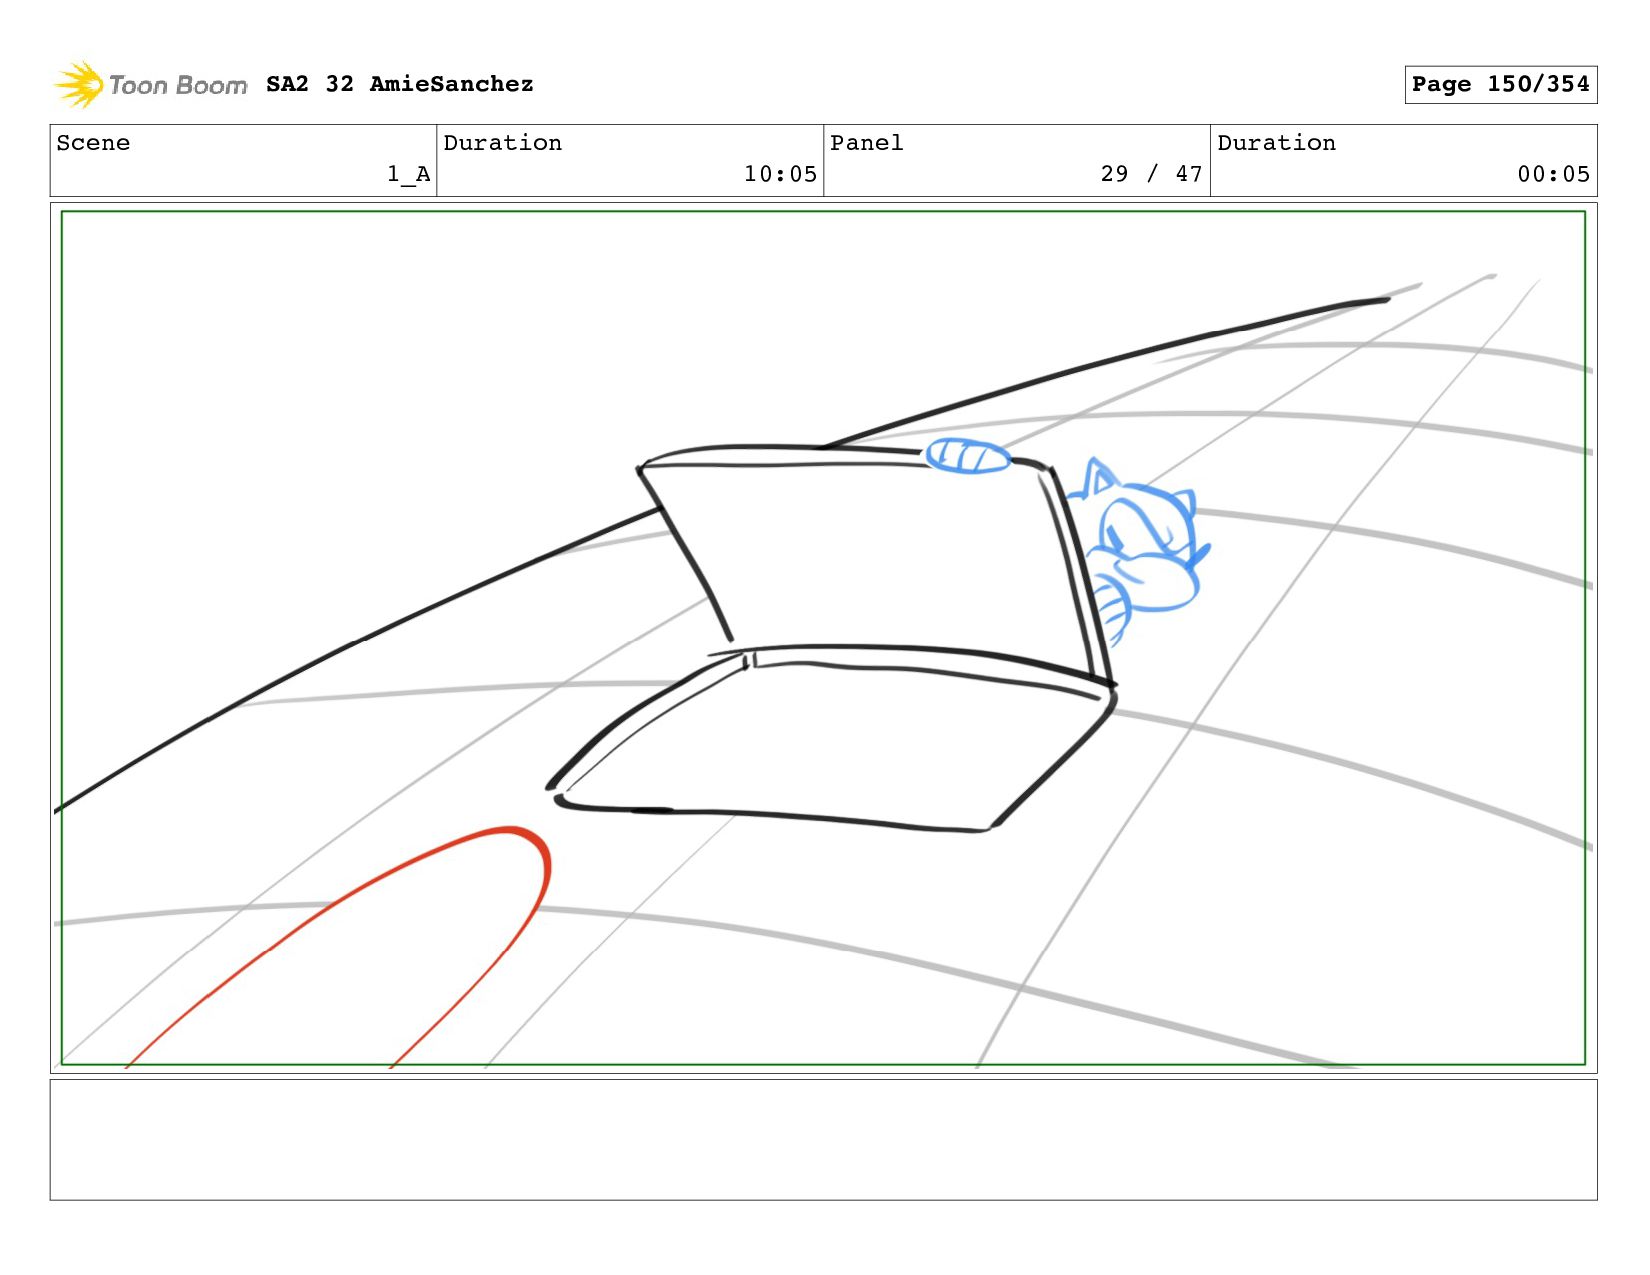The width and height of the screenshot is (1650, 1275).
Task: Click the Toon Boom logo
Action: [150, 85]
